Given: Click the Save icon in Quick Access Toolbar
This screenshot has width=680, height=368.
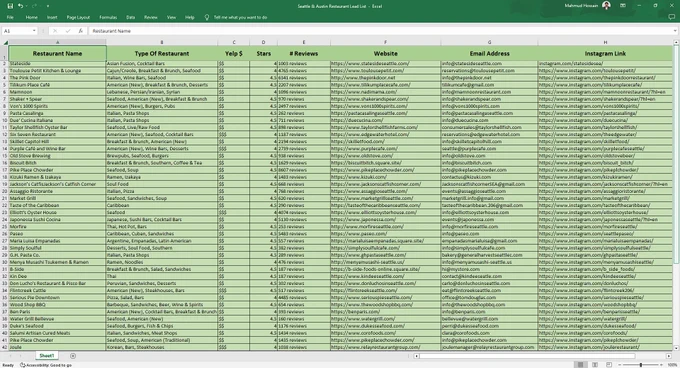Looking at the screenshot, I should [x=10, y=6].
